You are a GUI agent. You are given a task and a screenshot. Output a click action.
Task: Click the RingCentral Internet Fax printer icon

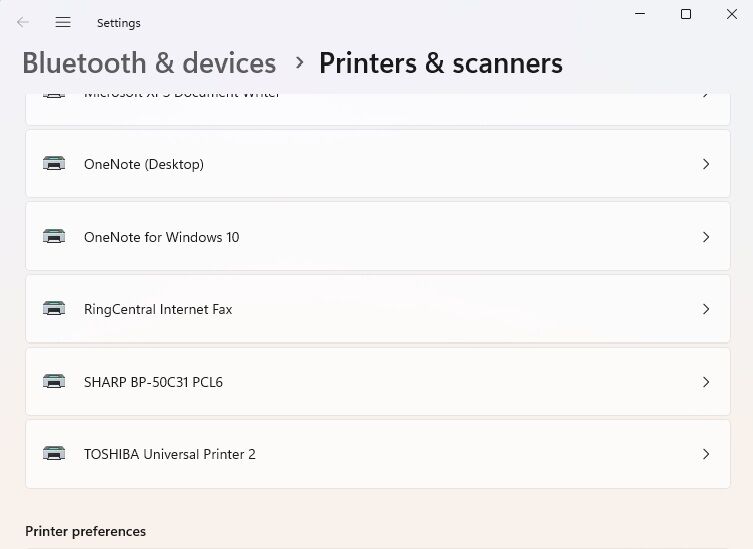pyautogui.click(x=54, y=309)
